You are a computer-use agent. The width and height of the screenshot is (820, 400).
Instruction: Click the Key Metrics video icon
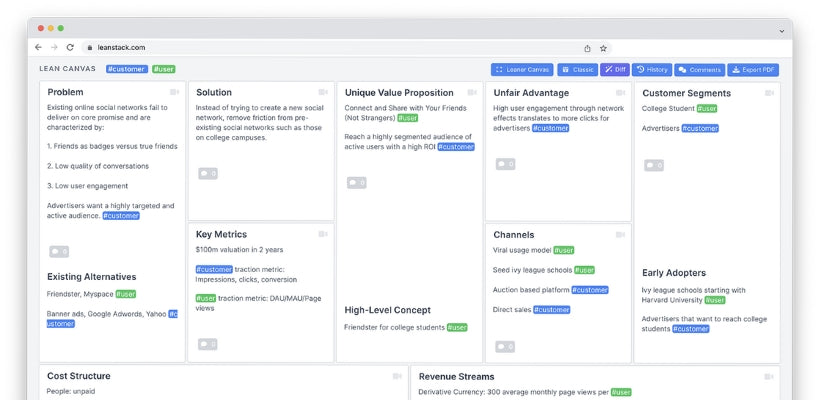click(322, 235)
